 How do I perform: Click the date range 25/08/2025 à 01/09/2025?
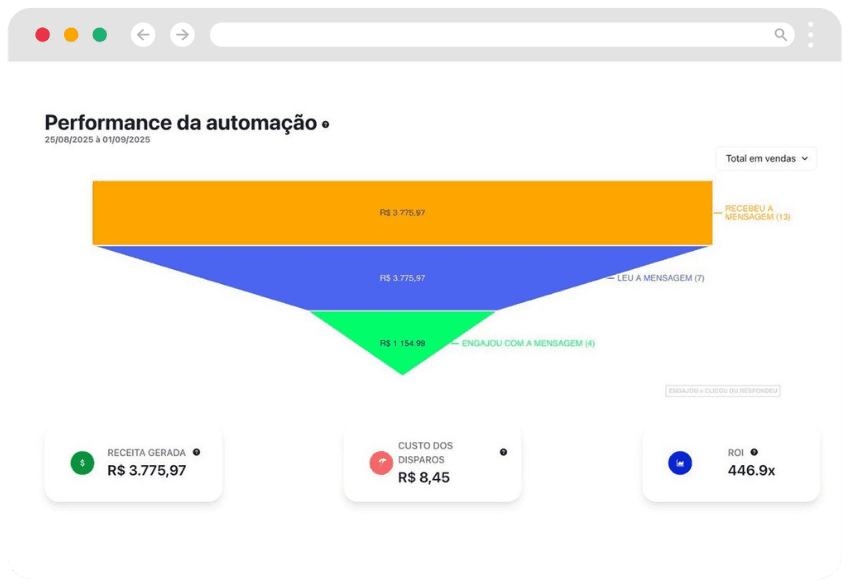click(x=98, y=140)
